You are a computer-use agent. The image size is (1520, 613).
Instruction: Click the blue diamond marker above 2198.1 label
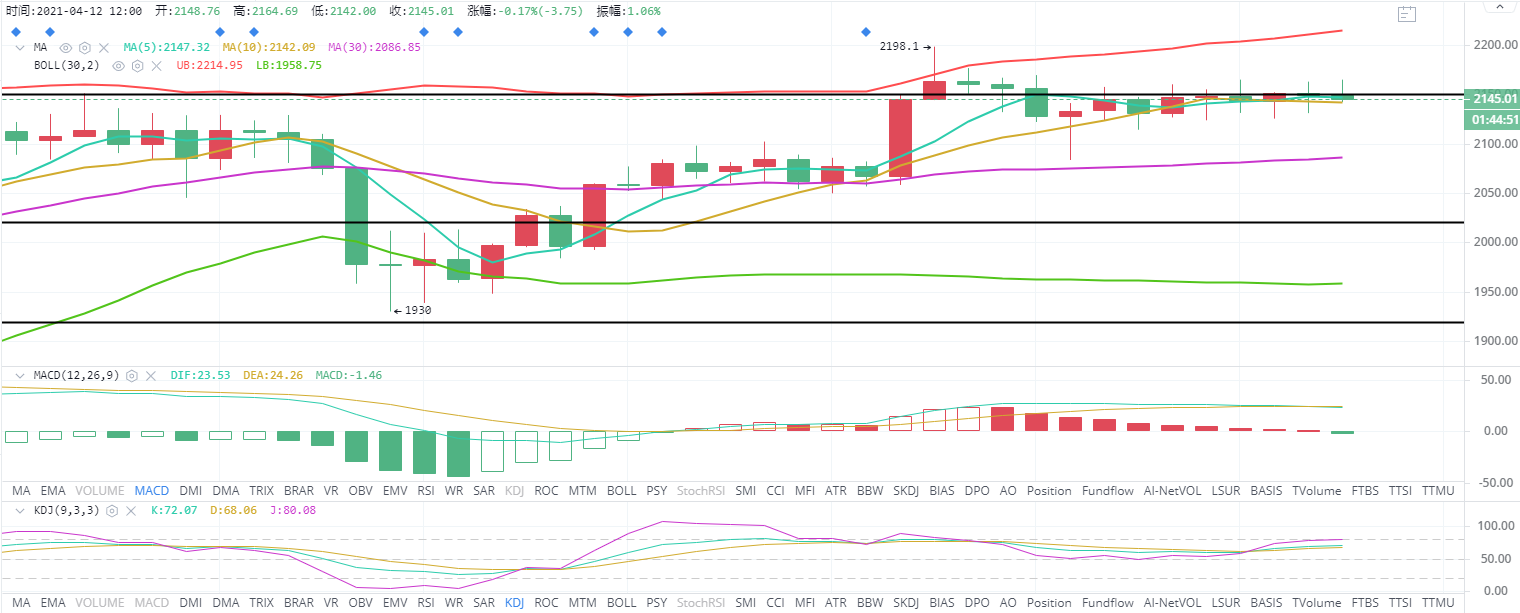(866, 32)
